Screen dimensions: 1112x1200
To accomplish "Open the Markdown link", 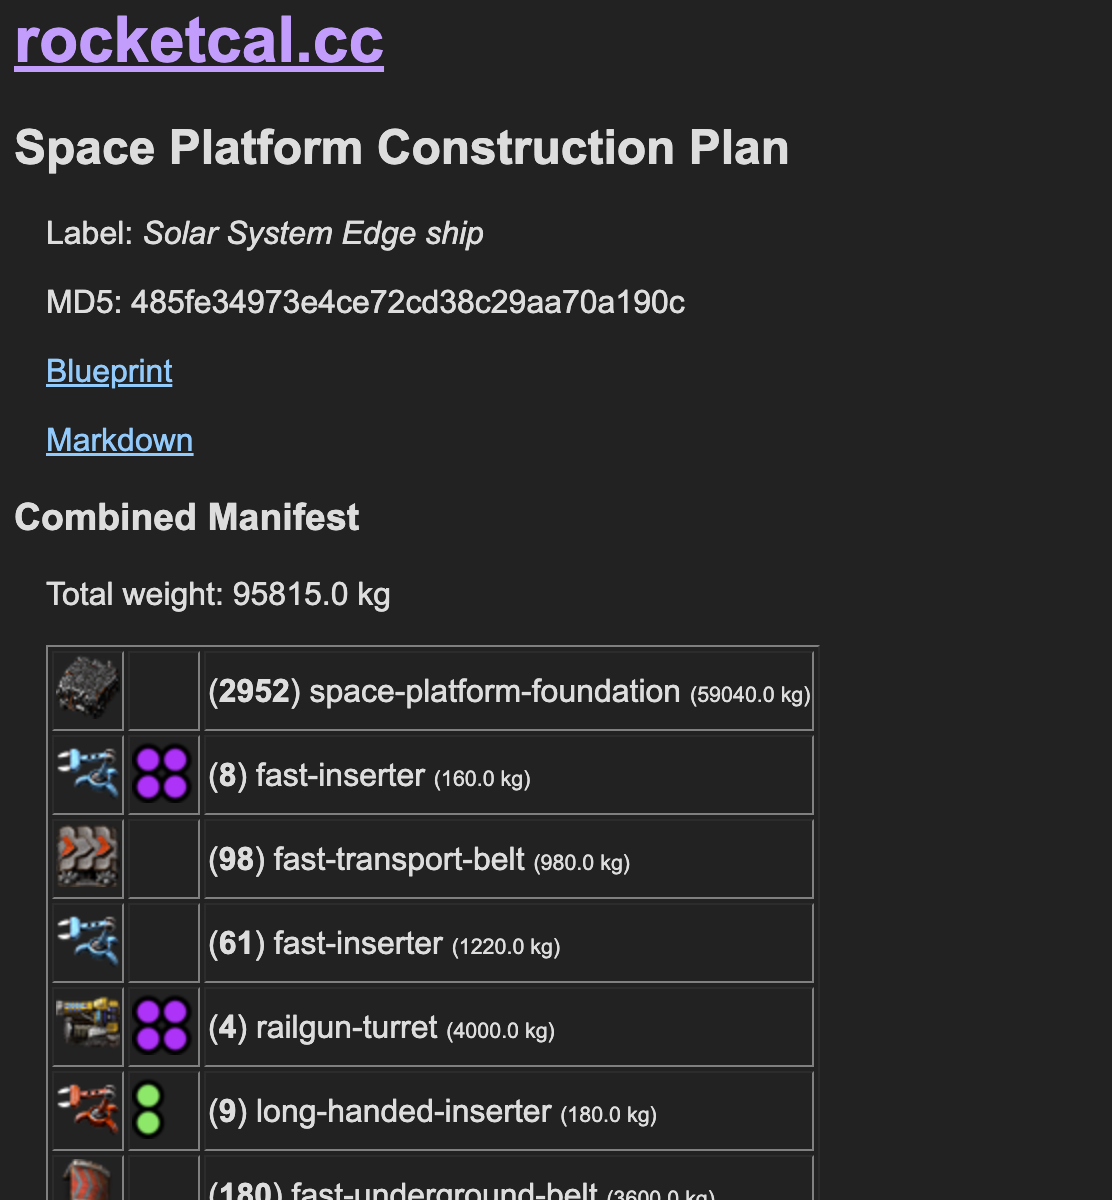I will pos(119,440).
